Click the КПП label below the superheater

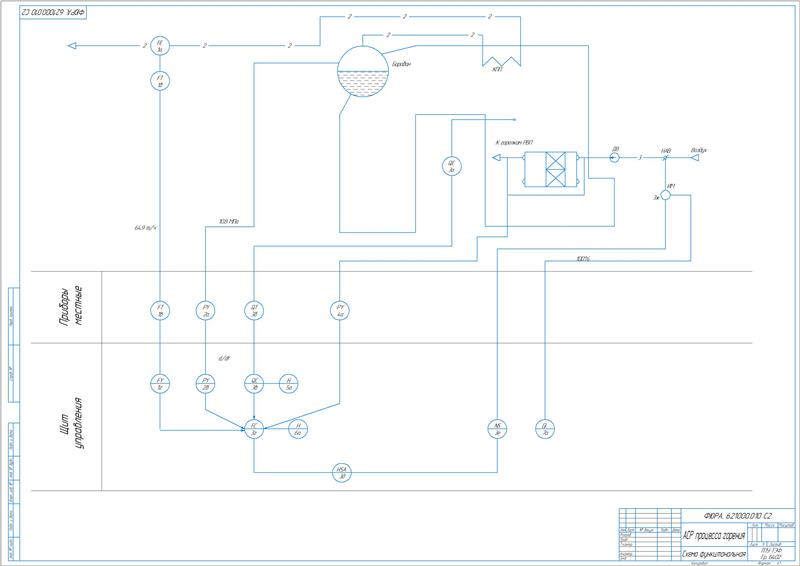(497, 69)
